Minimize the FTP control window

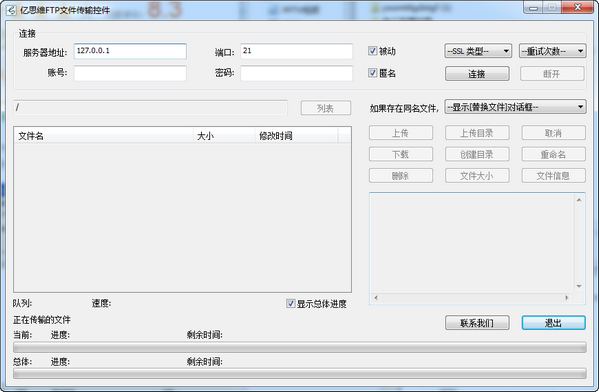(x=534, y=8)
